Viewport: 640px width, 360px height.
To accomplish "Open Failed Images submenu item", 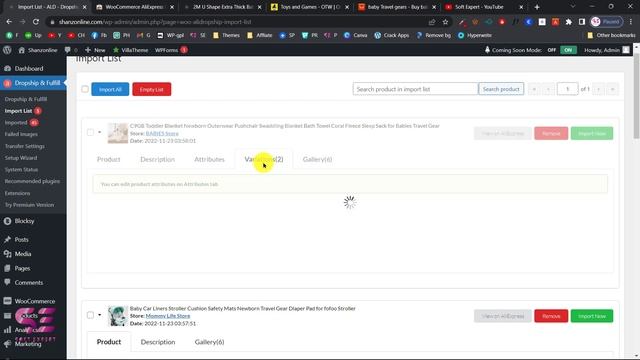I will [x=21, y=134].
